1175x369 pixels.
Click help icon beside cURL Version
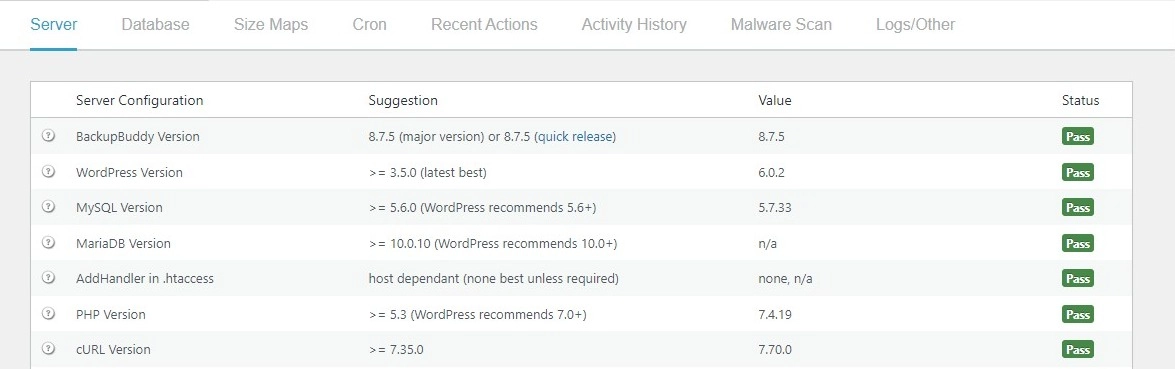pos(49,349)
